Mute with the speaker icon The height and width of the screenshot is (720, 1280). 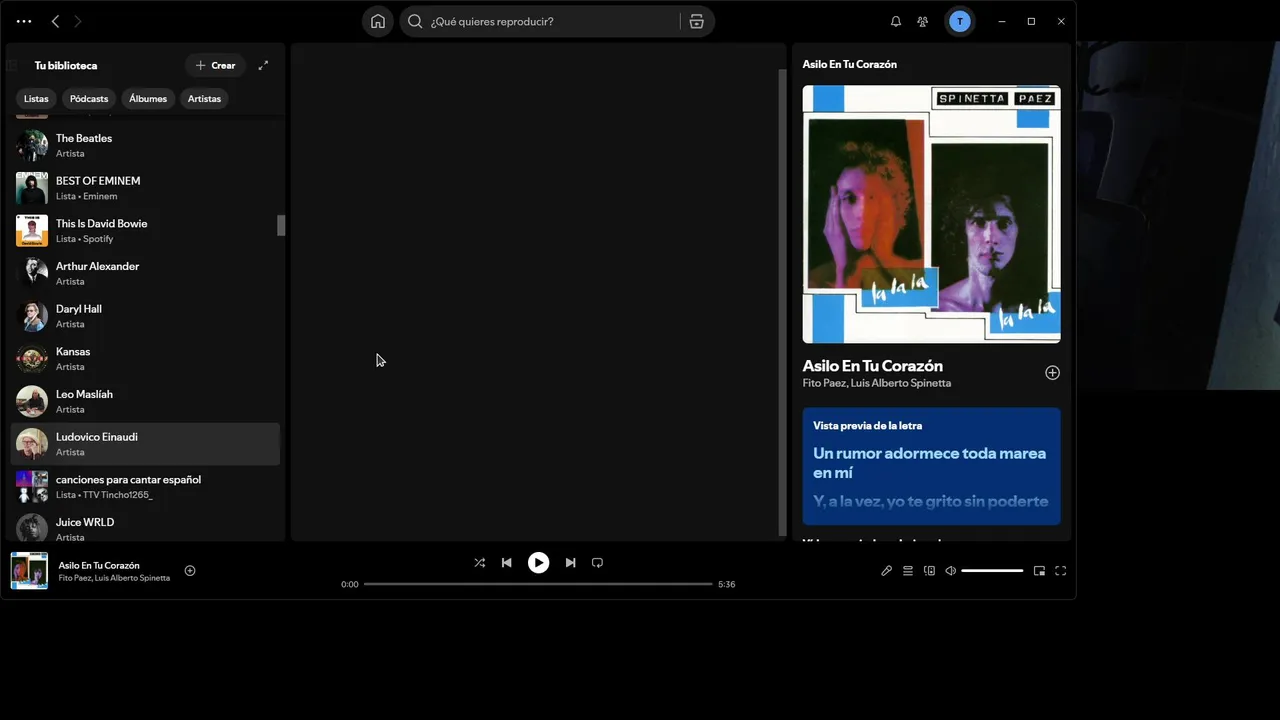click(x=951, y=571)
